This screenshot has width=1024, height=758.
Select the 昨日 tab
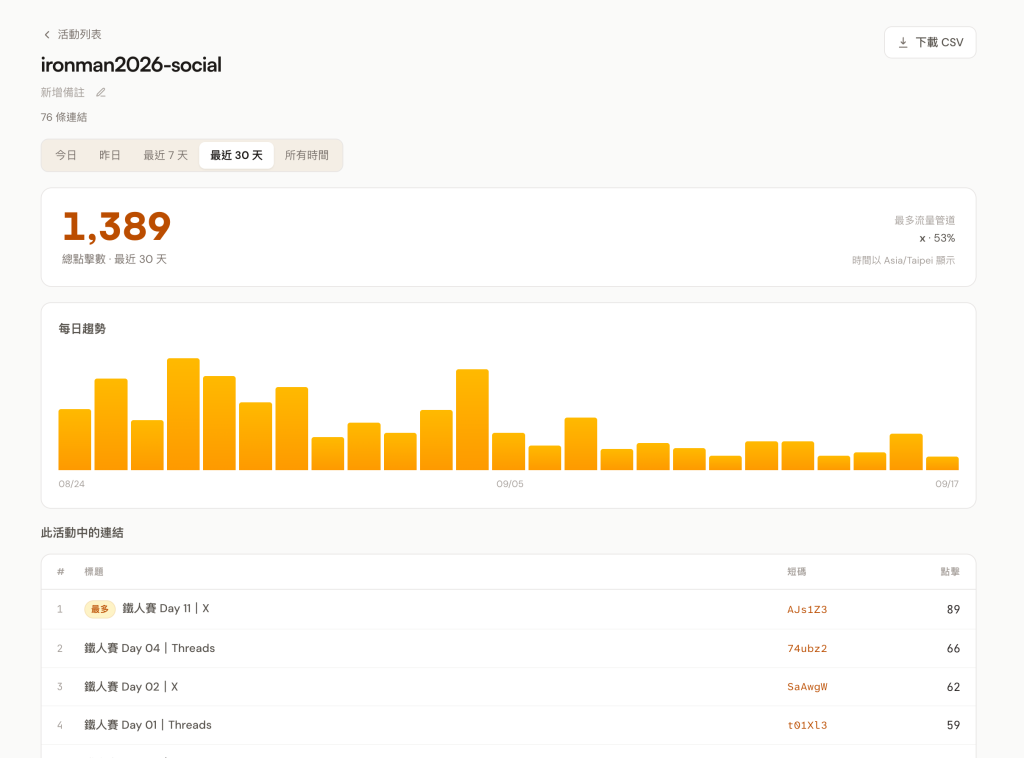click(x=110, y=155)
